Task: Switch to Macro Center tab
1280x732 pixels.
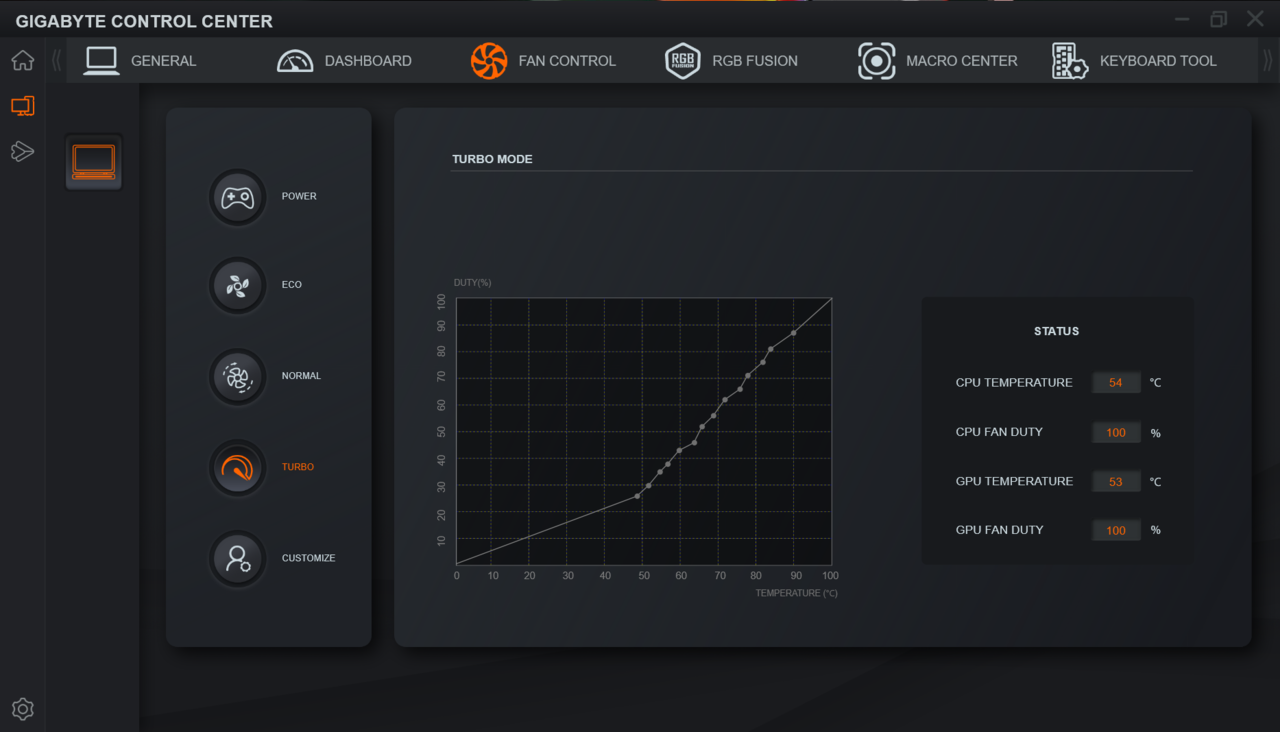Action: (938, 61)
